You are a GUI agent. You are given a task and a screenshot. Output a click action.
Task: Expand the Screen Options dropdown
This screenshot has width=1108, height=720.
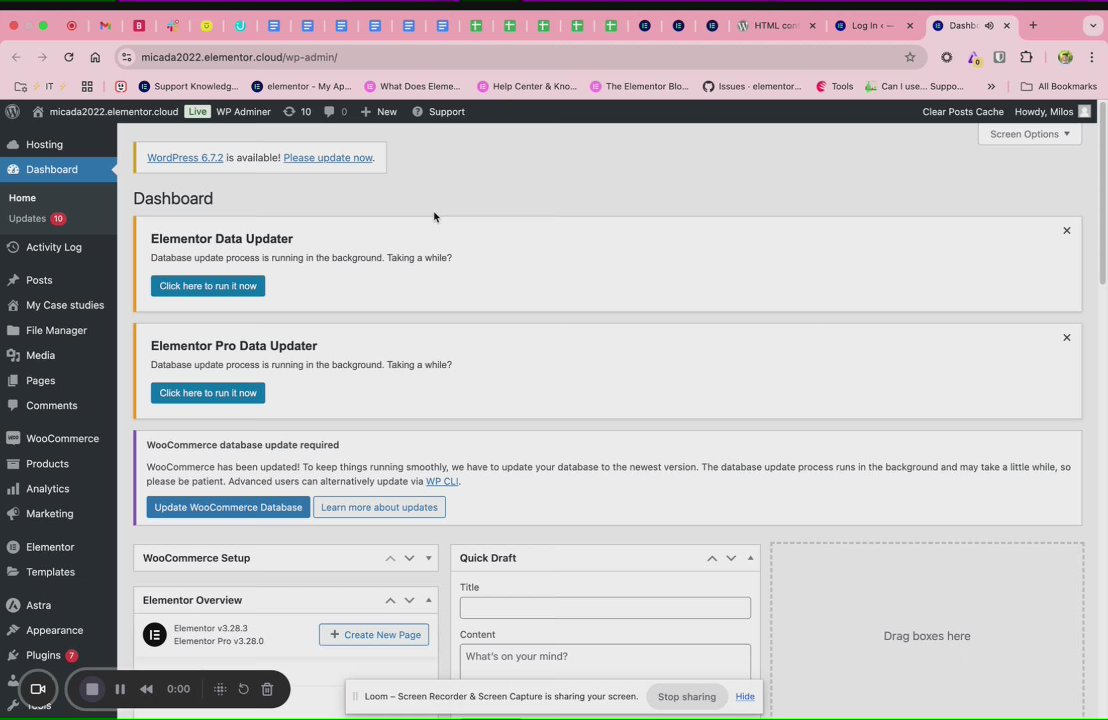tap(1030, 134)
